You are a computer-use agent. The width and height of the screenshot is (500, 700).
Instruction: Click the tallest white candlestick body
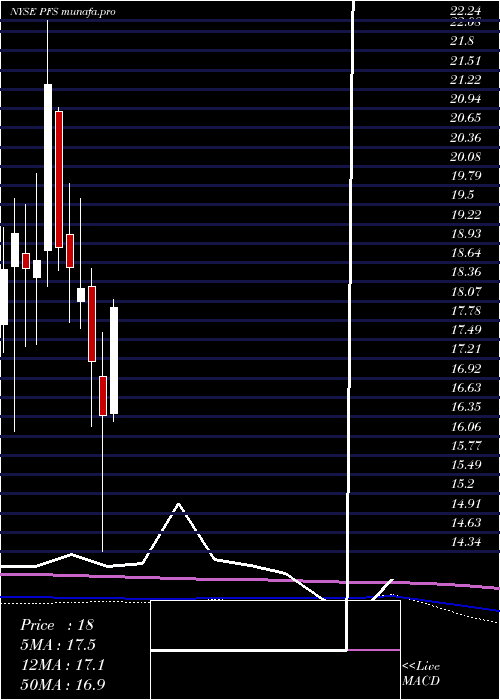point(48,167)
